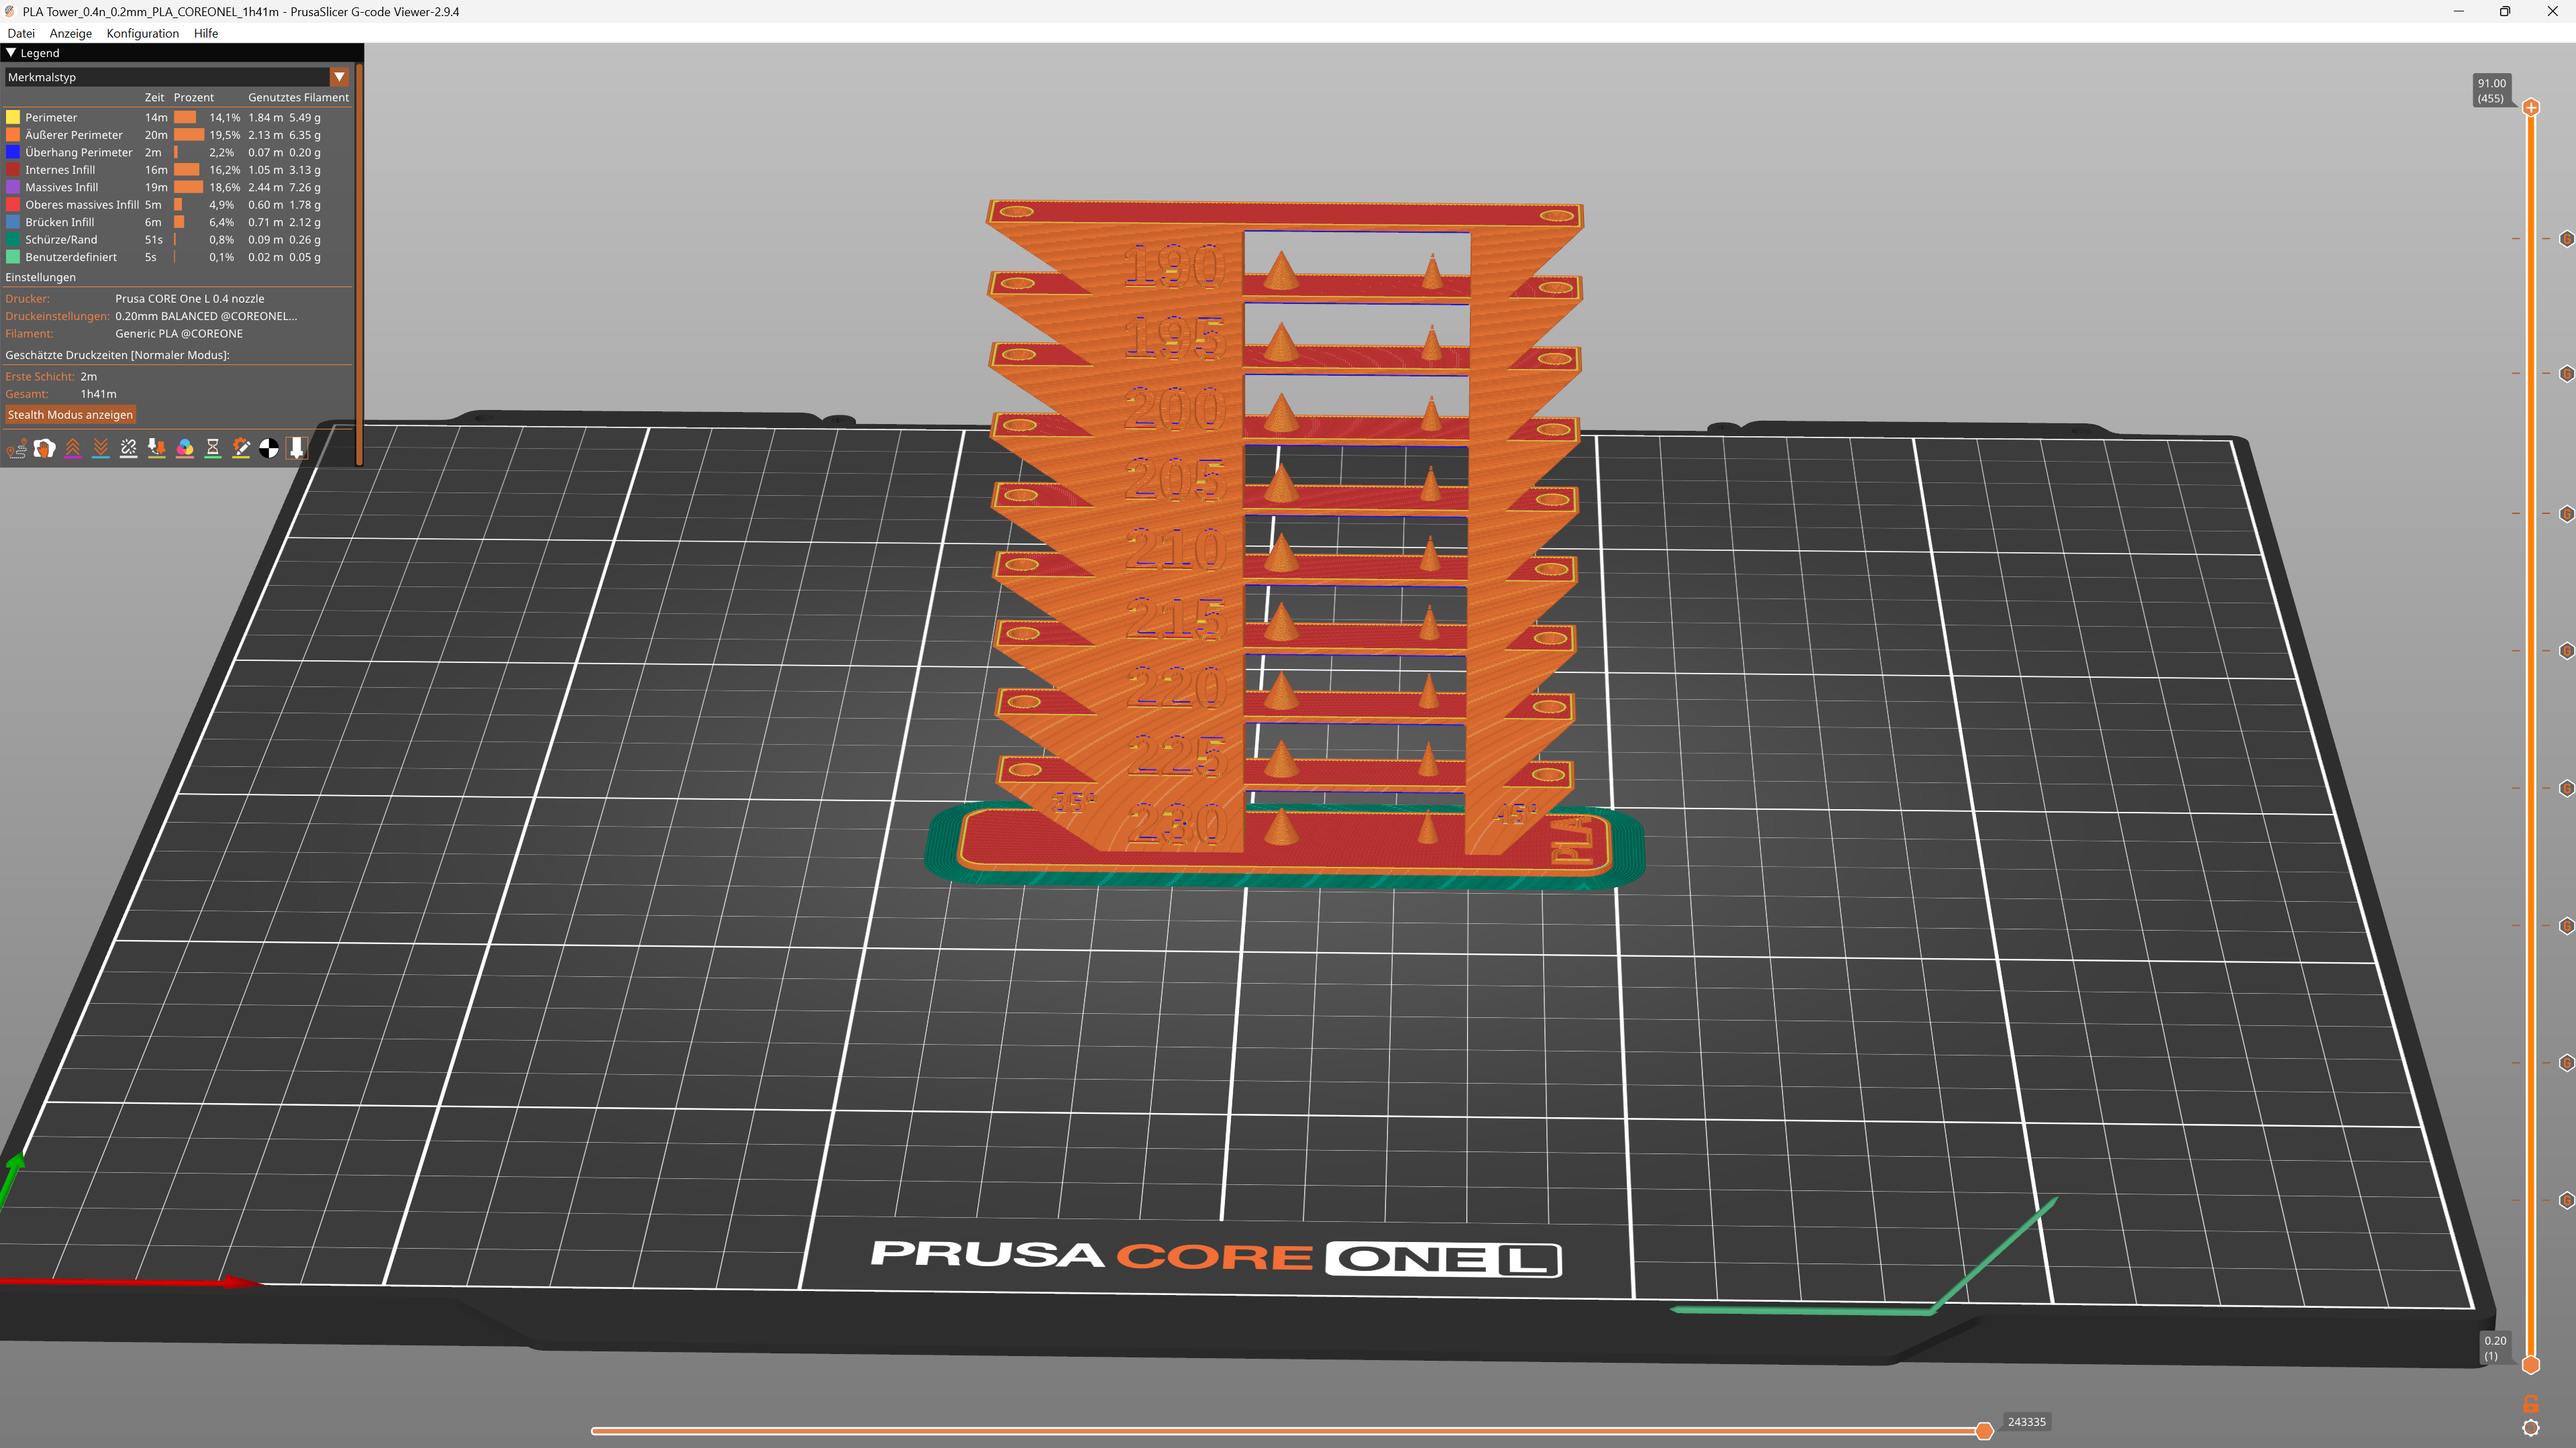Click the Prusa CORE One L 0.4 nozzle text

click(190, 299)
